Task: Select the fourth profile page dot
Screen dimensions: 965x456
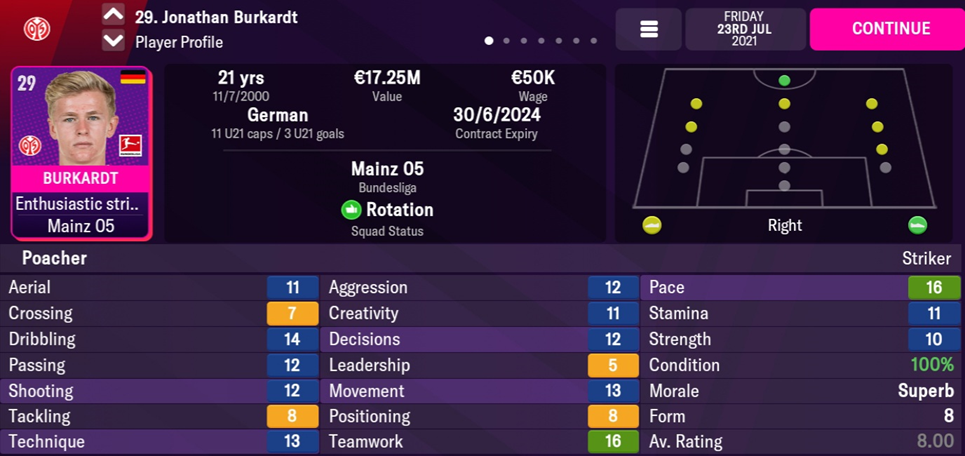Action: click(541, 41)
